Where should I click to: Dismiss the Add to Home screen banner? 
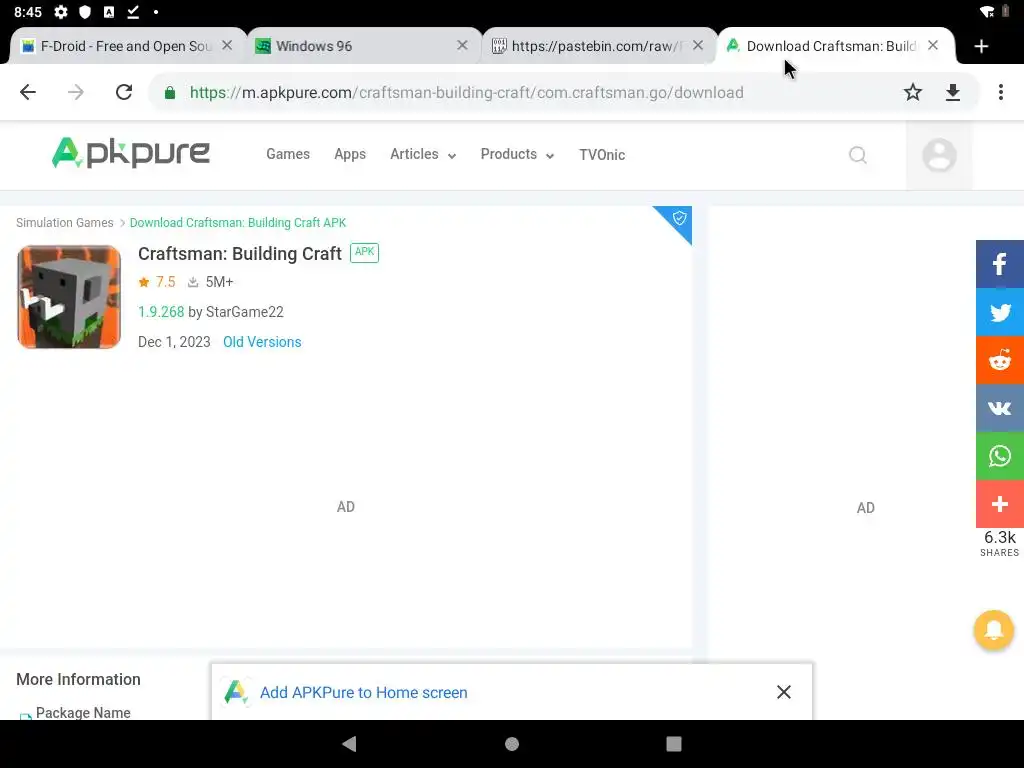tap(784, 692)
